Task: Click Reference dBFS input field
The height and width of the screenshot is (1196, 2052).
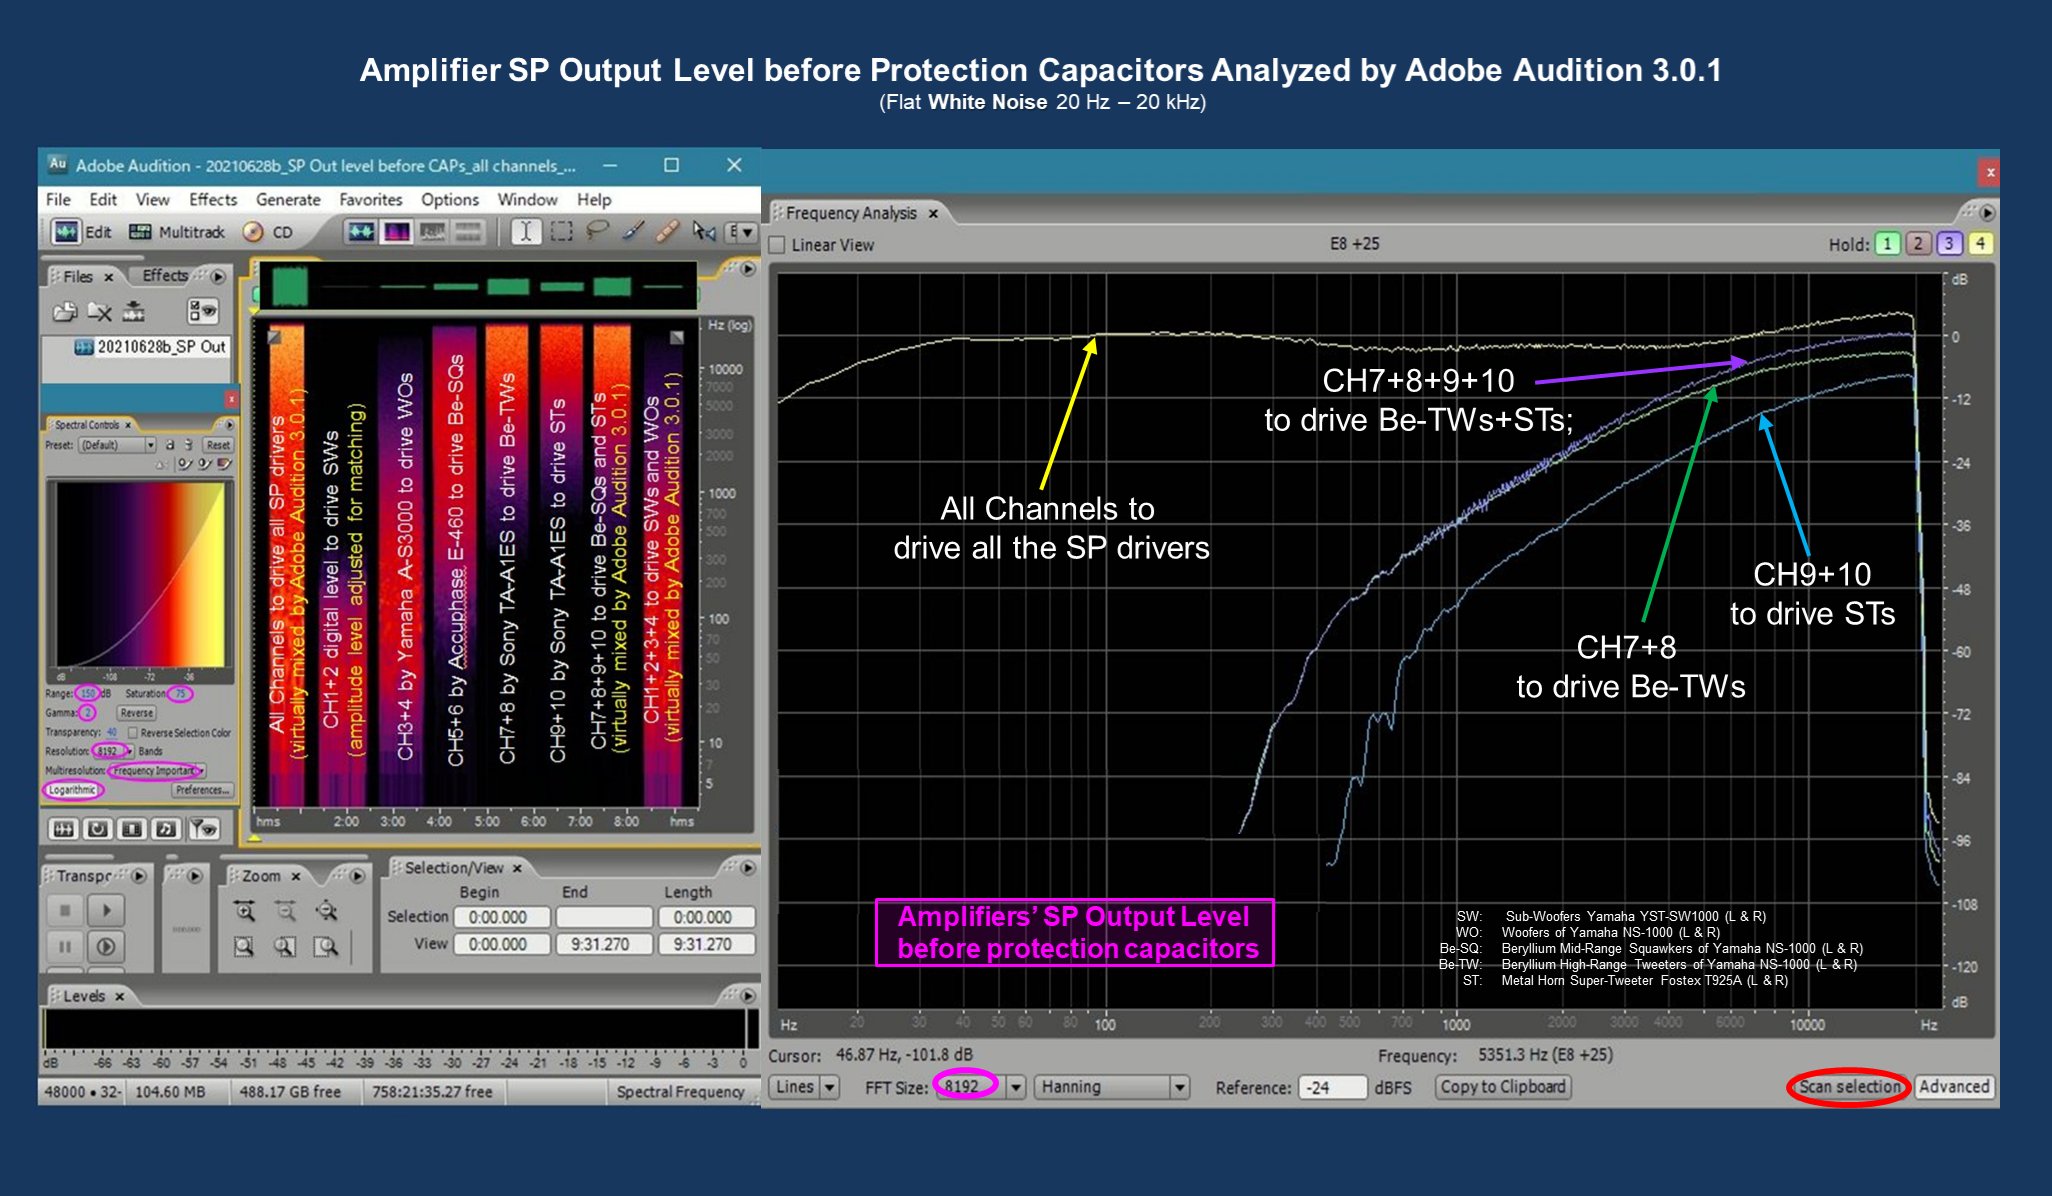Action: pyautogui.click(x=1333, y=1087)
